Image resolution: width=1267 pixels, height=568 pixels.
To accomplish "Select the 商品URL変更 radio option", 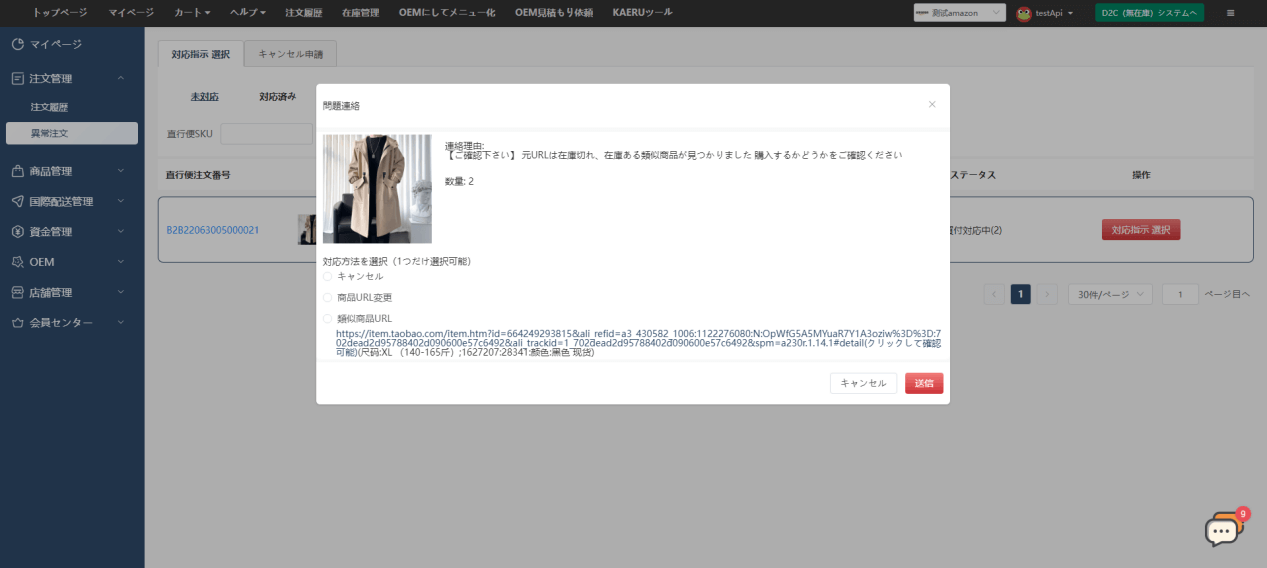I will 327,298.
